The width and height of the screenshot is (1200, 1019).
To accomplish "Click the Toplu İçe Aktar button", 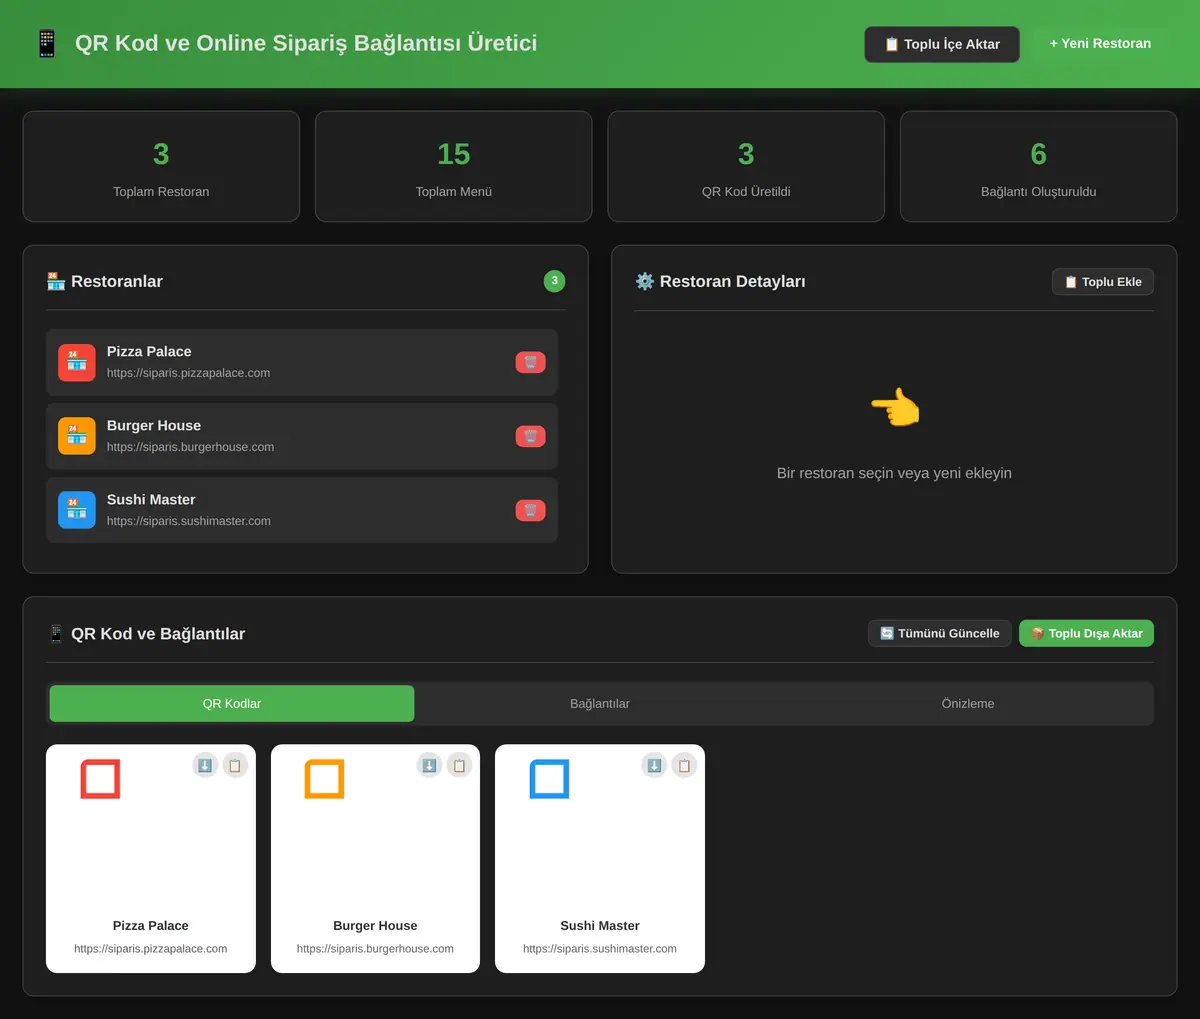I will (x=942, y=44).
